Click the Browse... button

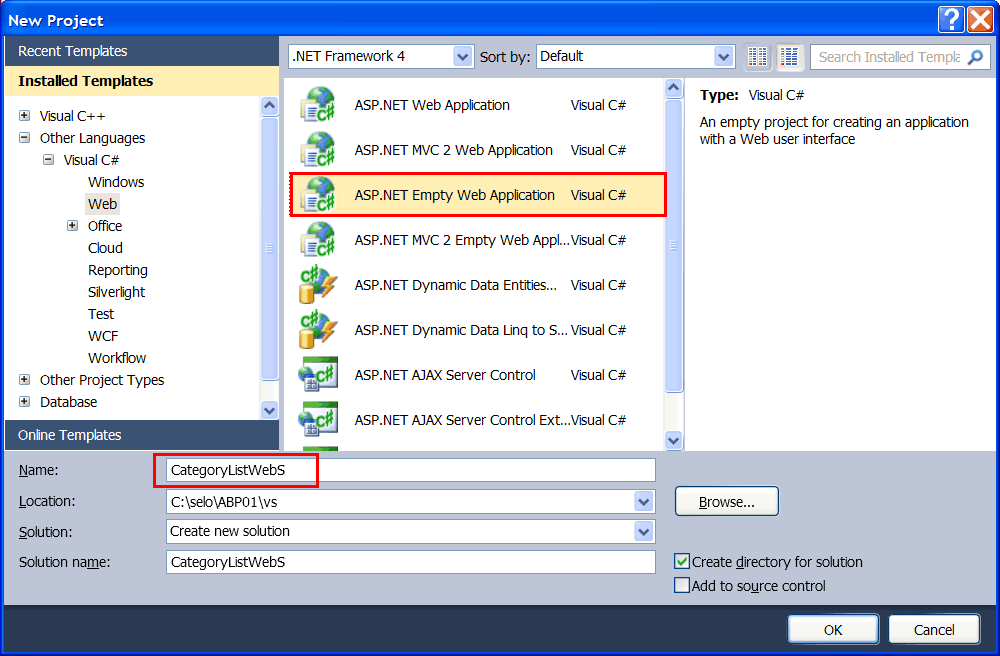tap(726, 502)
